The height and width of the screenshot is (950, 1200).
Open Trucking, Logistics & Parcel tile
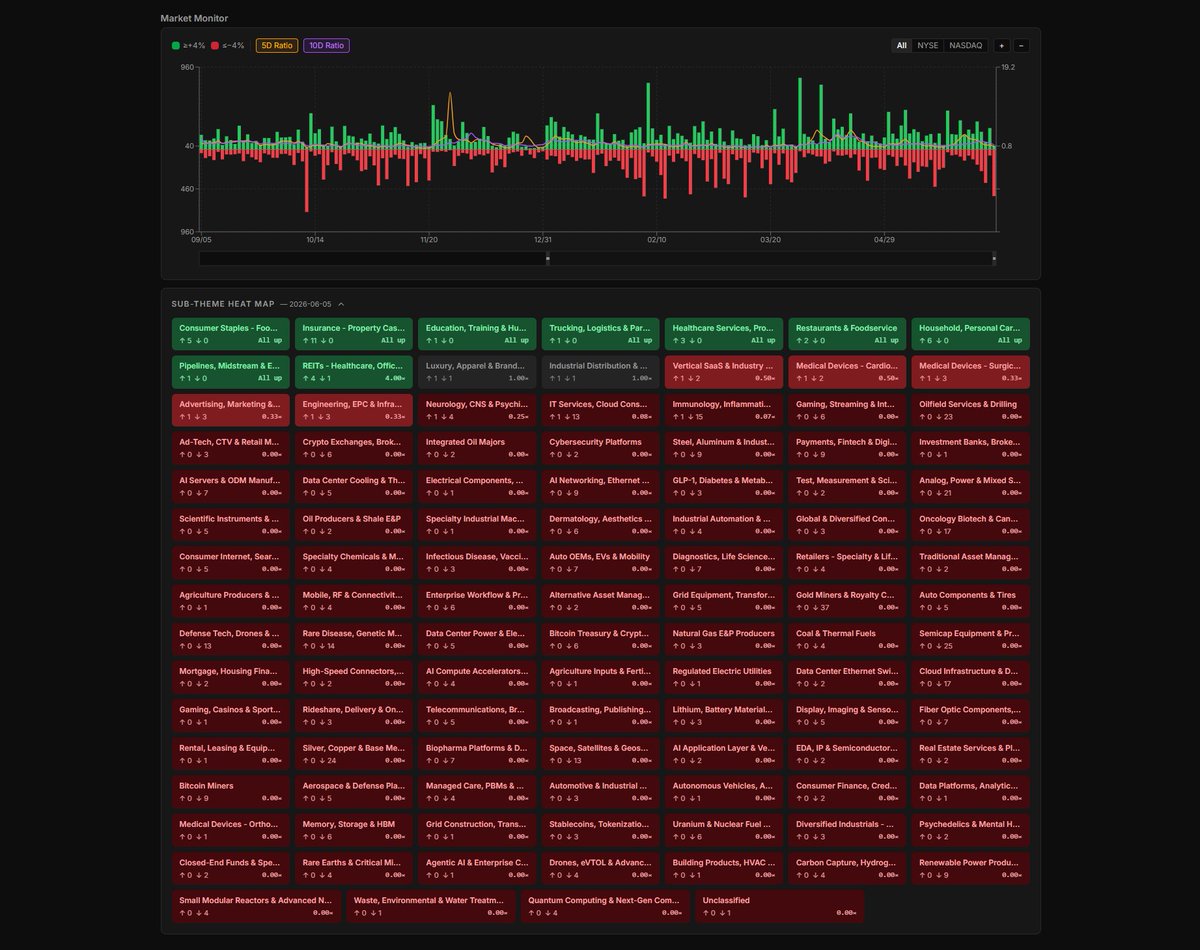click(x=601, y=333)
